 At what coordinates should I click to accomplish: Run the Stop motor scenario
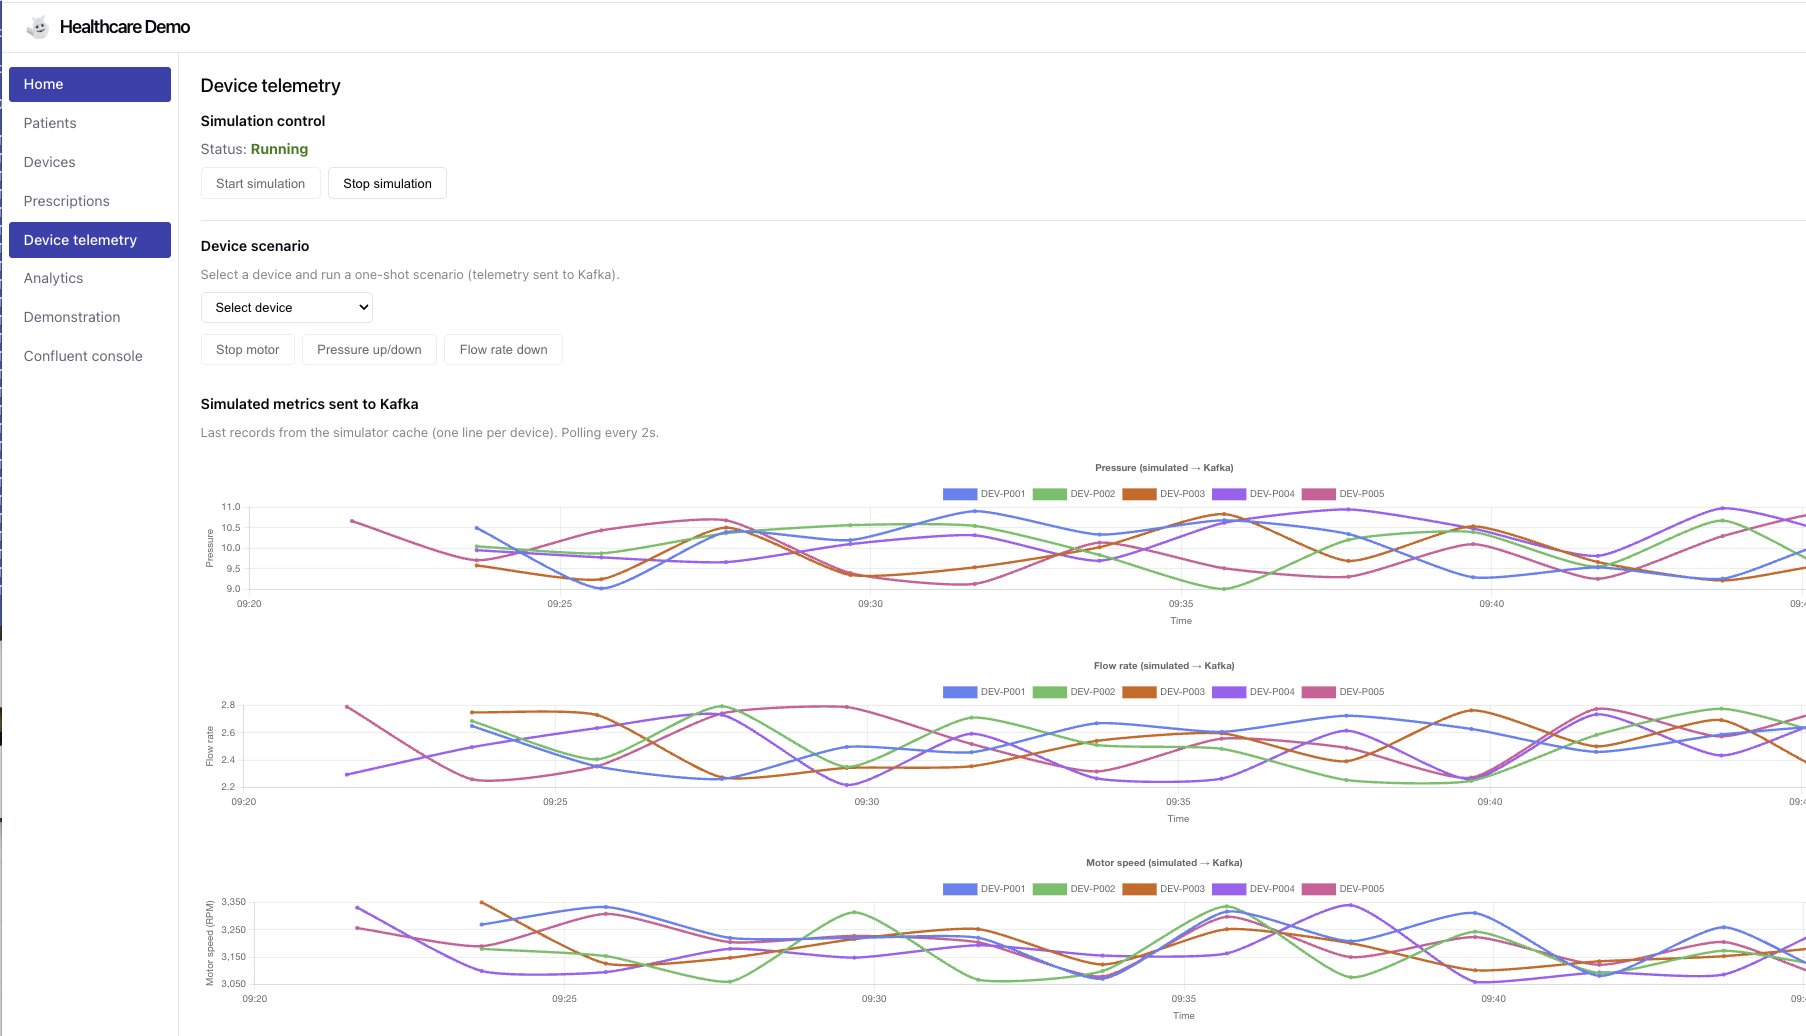point(247,350)
